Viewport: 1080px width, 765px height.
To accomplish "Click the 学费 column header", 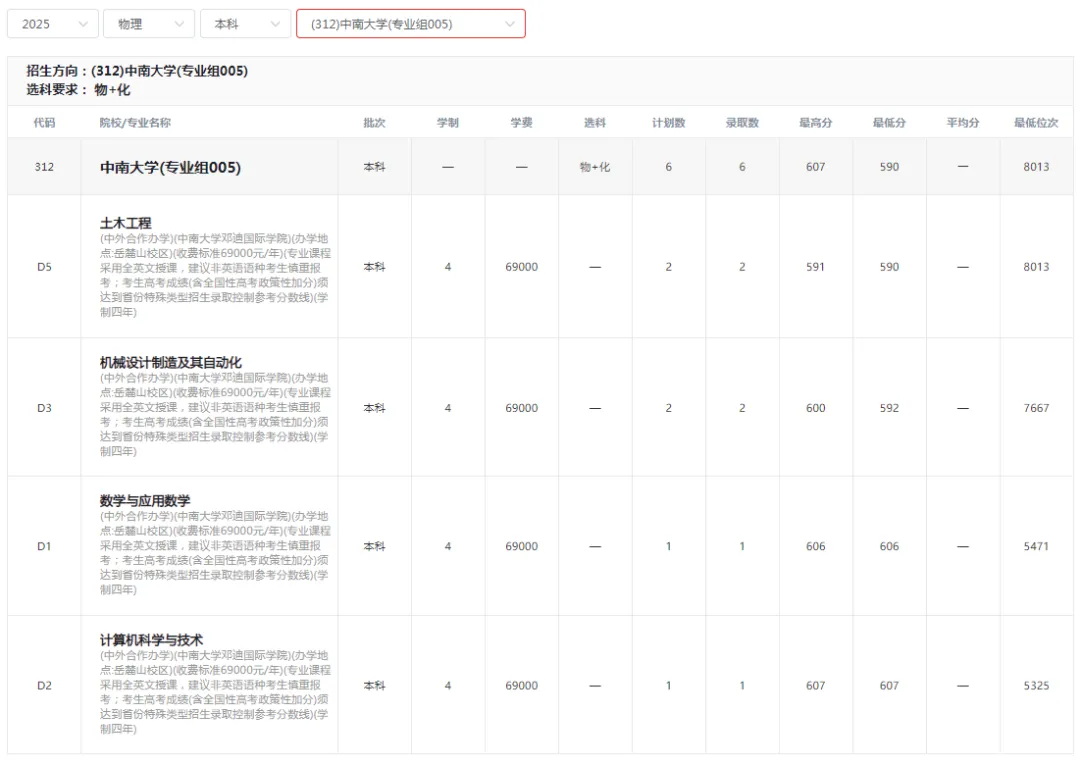I will click(x=521, y=123).
